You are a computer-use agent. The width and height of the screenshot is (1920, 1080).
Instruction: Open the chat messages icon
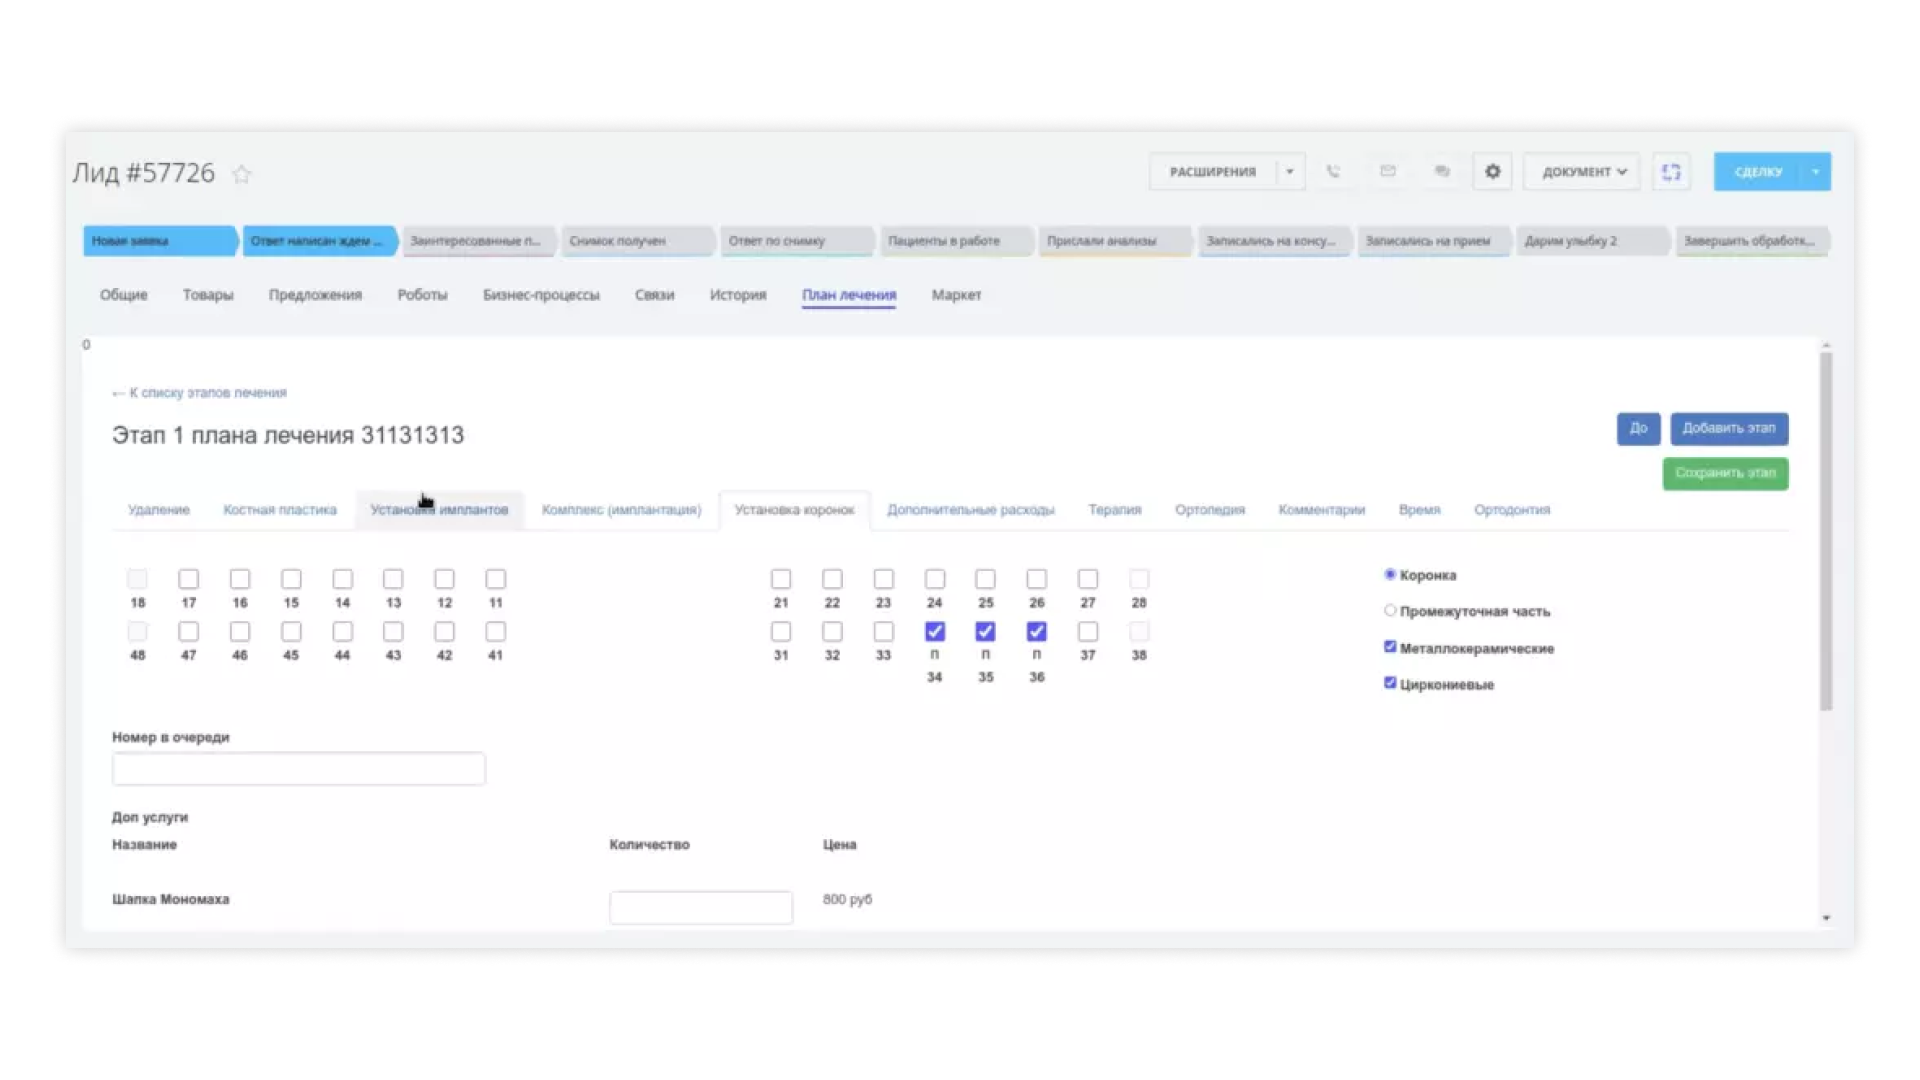click(1441, 172)
